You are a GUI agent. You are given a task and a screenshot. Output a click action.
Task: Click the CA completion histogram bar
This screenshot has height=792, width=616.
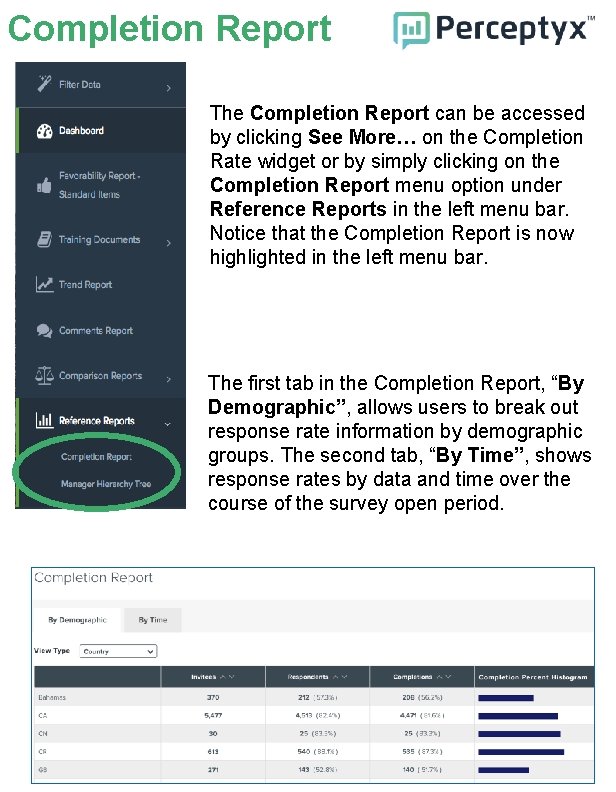(x=518, y=716)
